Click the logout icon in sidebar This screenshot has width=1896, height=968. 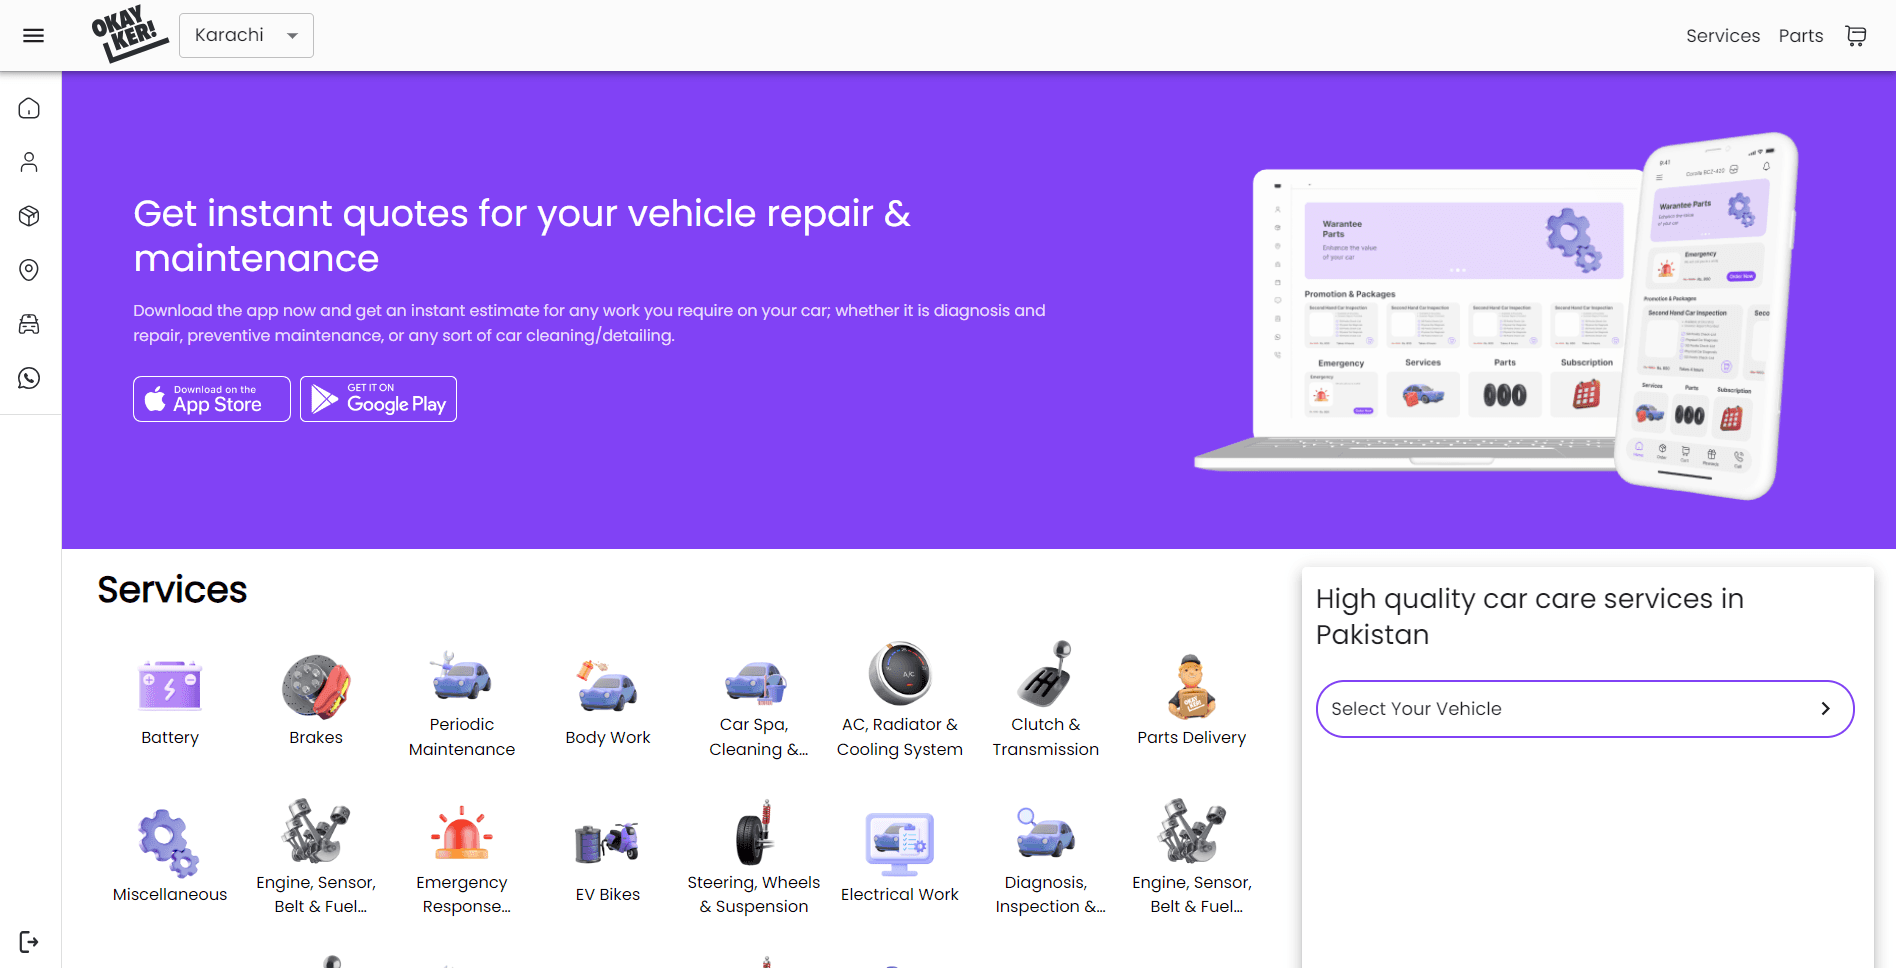click(x=29, y=942)
